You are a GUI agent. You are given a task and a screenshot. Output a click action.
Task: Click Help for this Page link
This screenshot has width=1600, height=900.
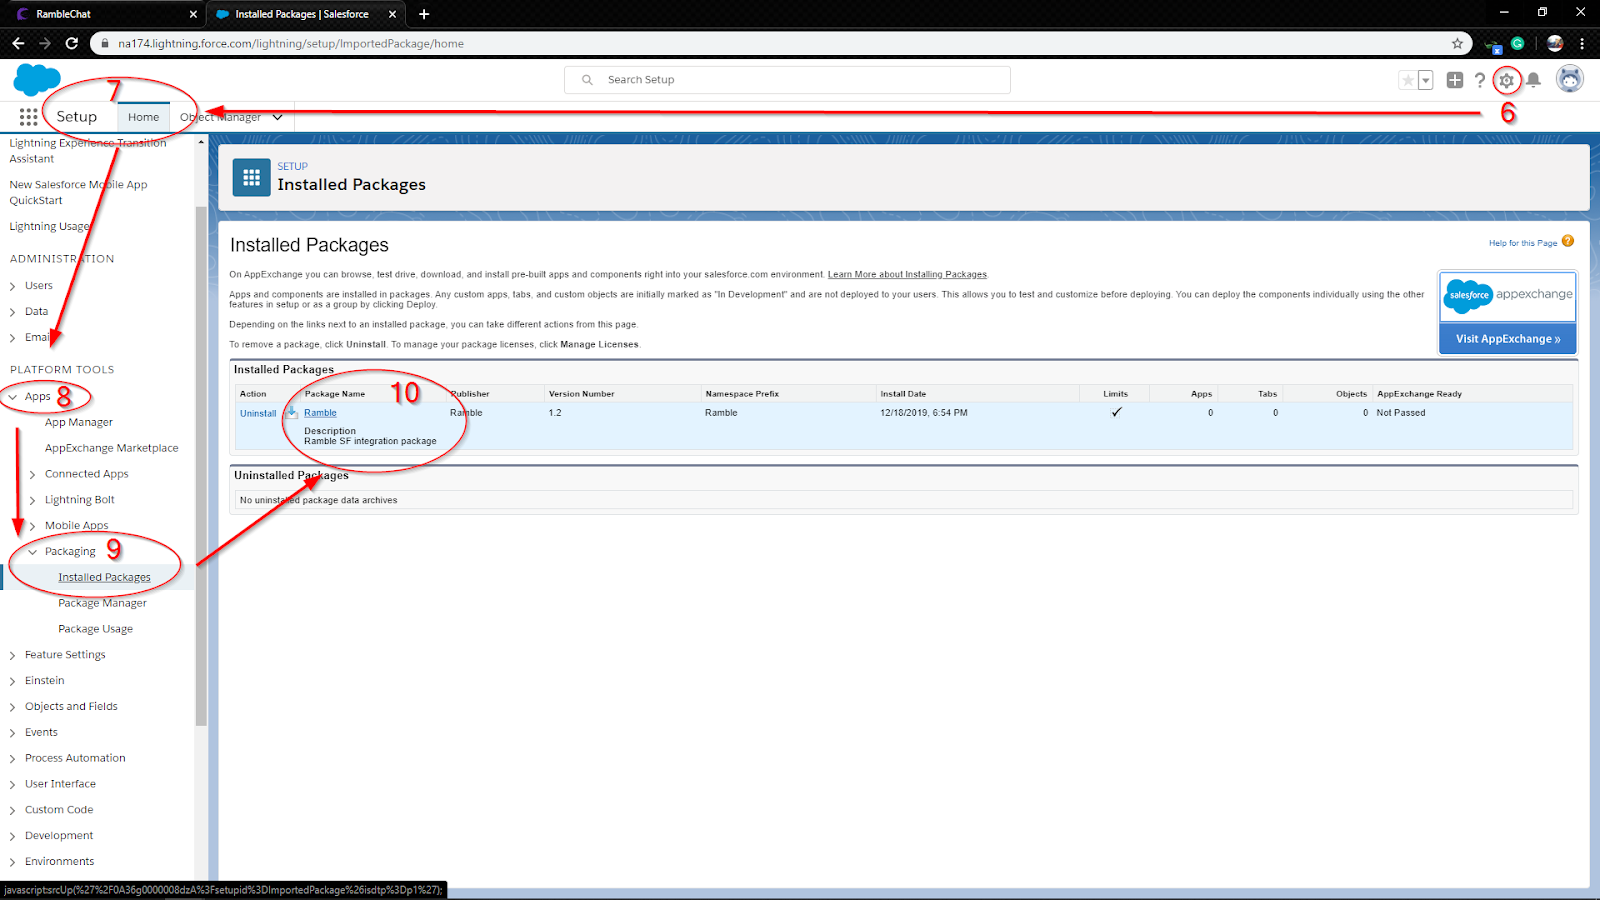pos(1523,243)
